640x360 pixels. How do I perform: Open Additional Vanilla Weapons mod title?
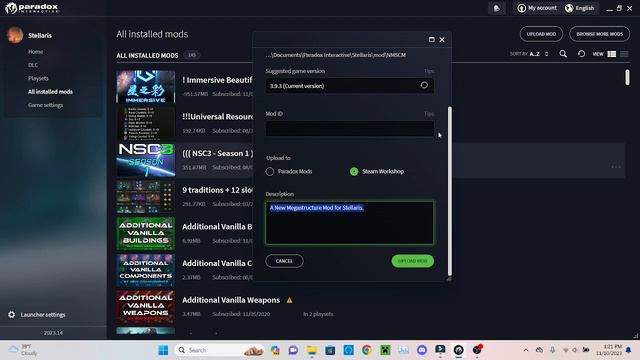tap(231, 300)
